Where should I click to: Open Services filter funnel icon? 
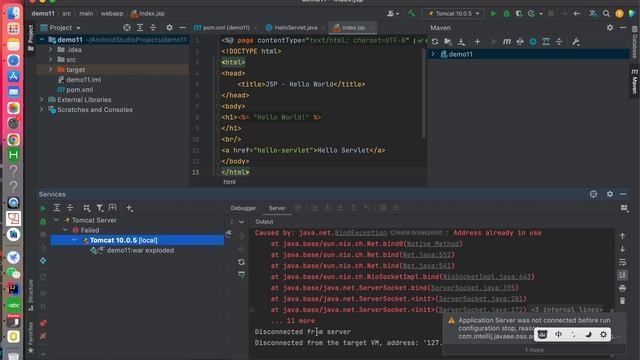[100, 208]
